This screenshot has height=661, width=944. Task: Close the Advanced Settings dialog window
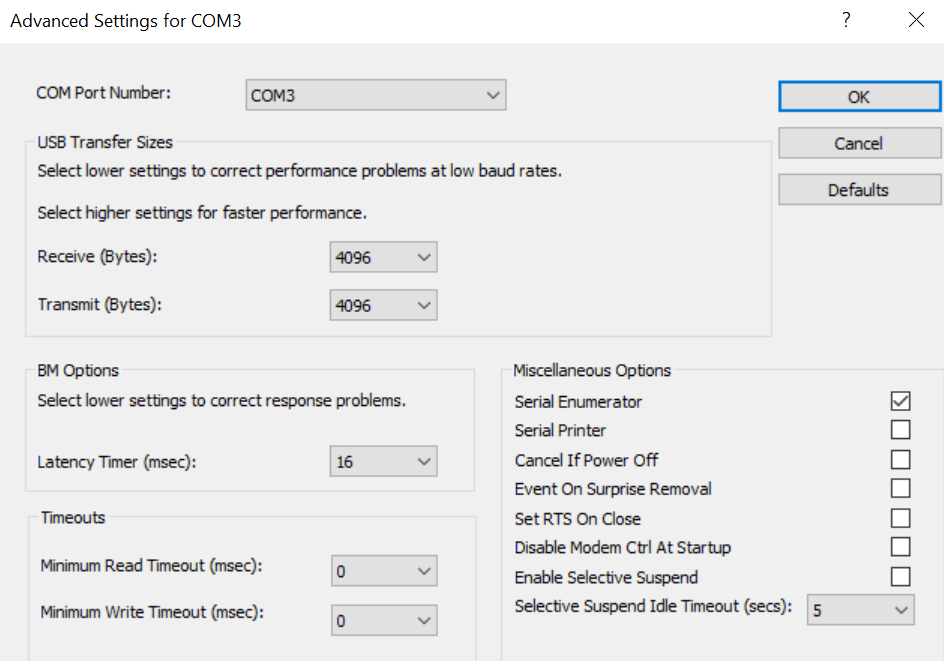click(916, 20)
